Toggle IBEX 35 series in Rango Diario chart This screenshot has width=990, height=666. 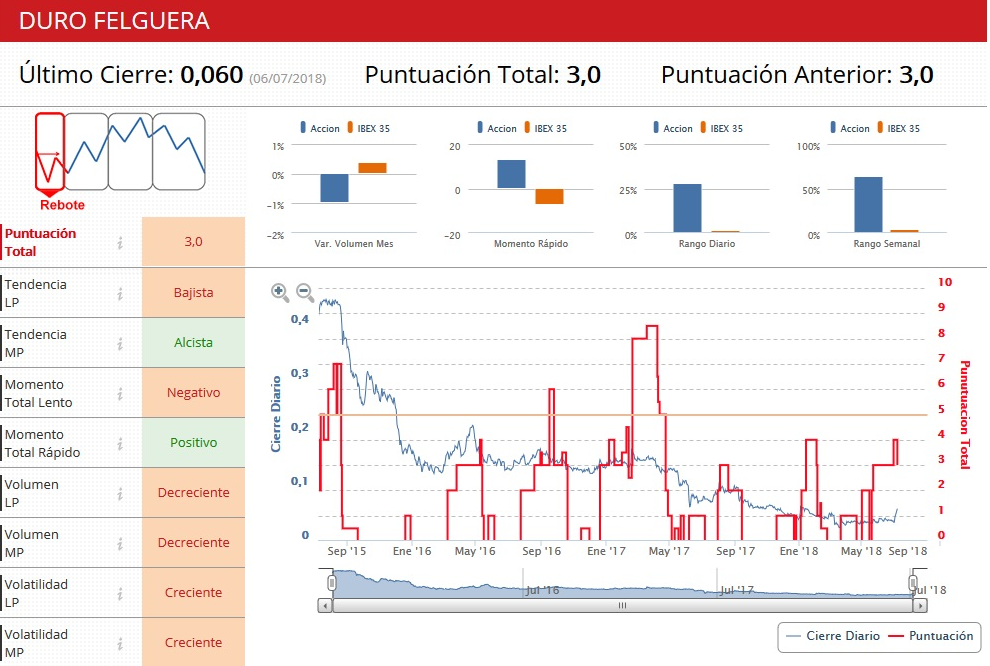[722, 128]
